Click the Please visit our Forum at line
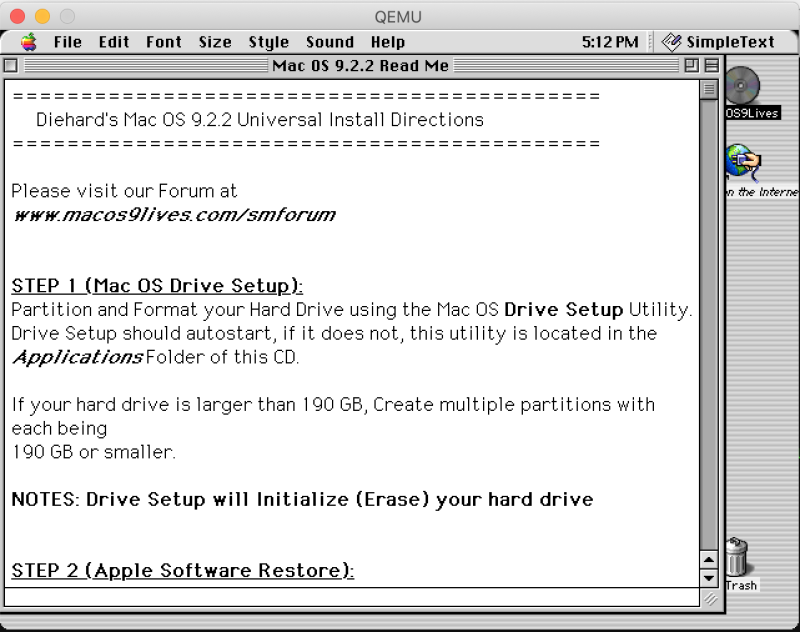 click(x=124, y=191)
